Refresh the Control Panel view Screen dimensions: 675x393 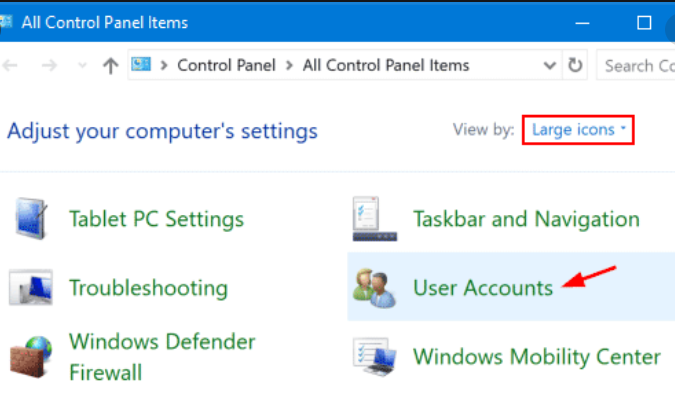click(575, 65)
